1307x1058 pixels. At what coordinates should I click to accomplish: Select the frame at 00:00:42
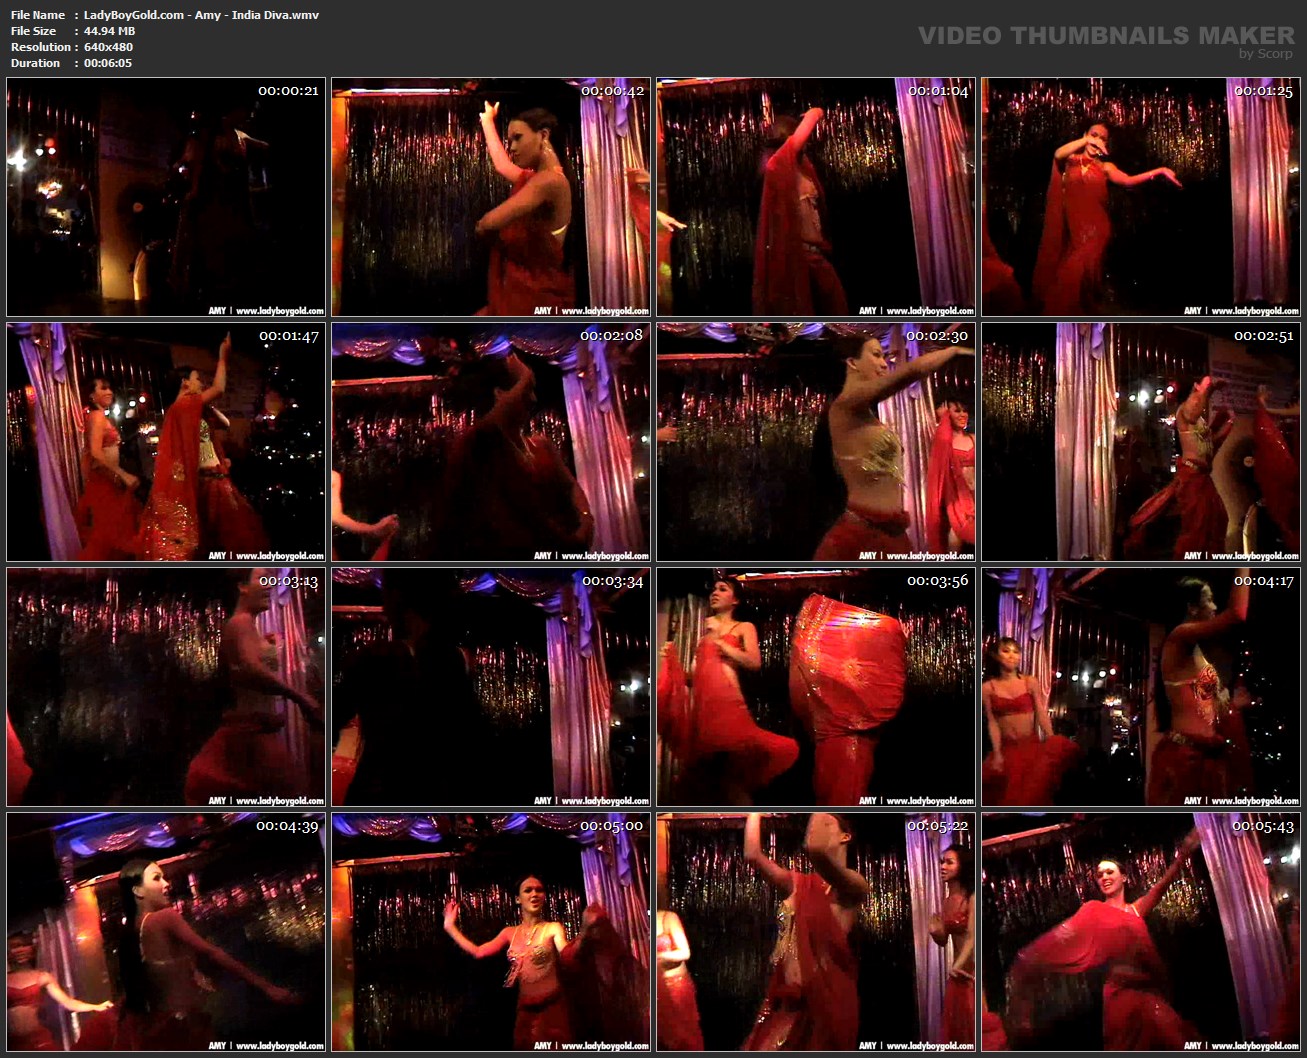[x=491, y=198]
